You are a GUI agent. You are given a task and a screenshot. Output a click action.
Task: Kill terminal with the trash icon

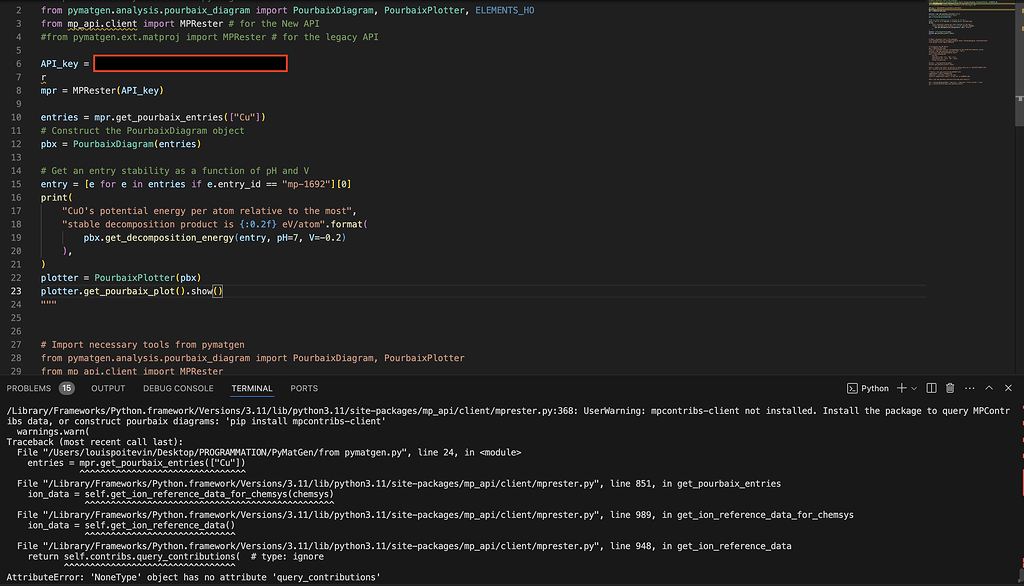(950, 388)
